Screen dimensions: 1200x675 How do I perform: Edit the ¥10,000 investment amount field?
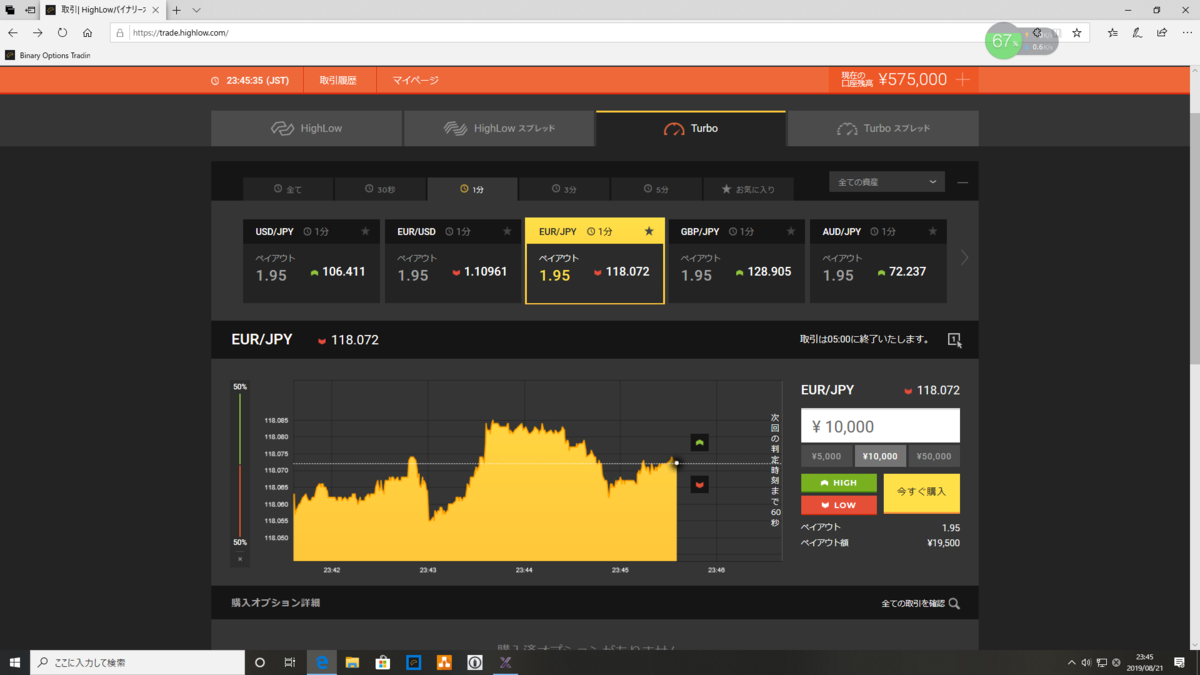tap(880, 426)
